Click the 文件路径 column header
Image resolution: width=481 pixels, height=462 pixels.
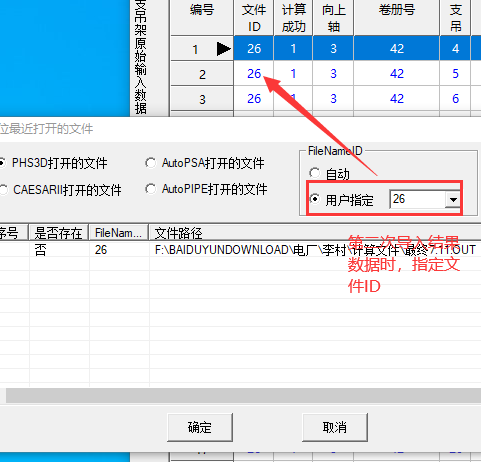click(x=315, y=233)
